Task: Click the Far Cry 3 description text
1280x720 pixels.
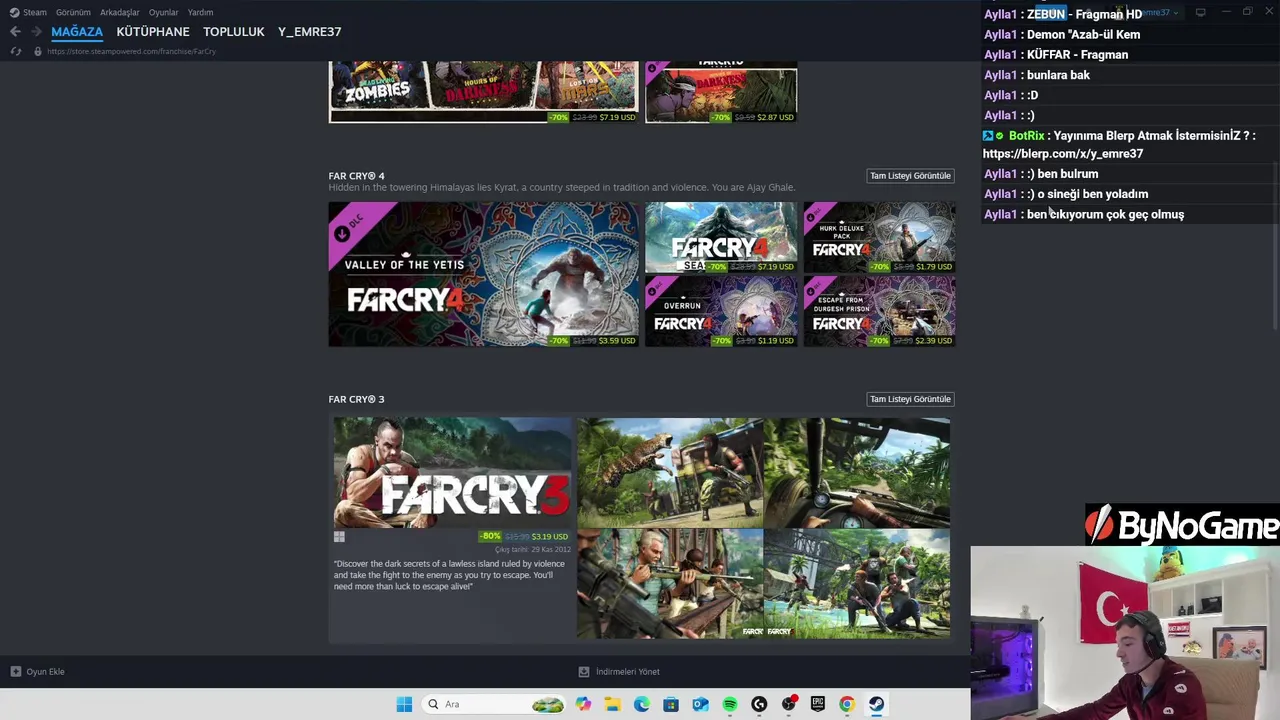Action: [x=449, y=575]
